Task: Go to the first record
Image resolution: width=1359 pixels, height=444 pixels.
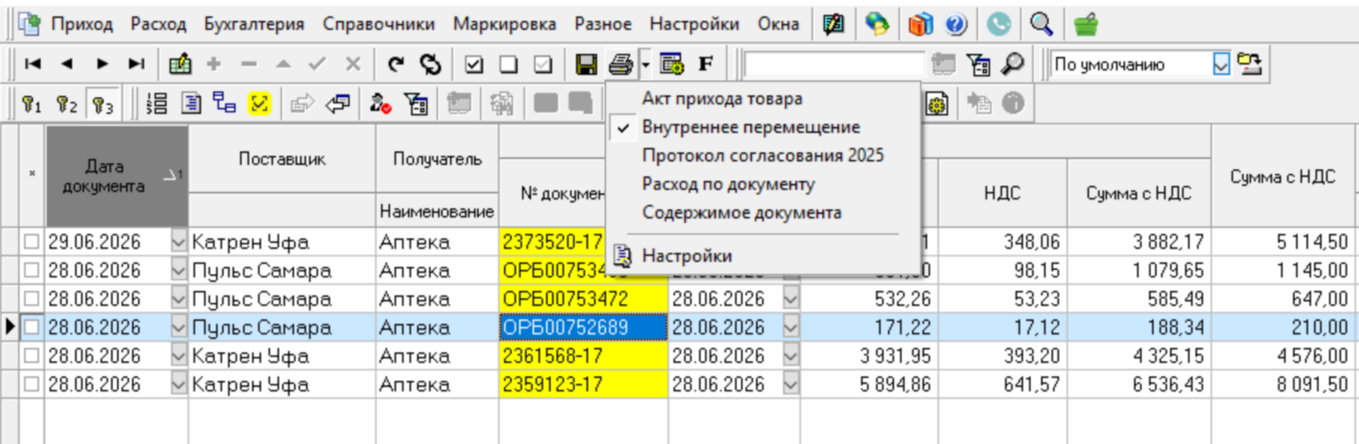Action: (33, 64)
